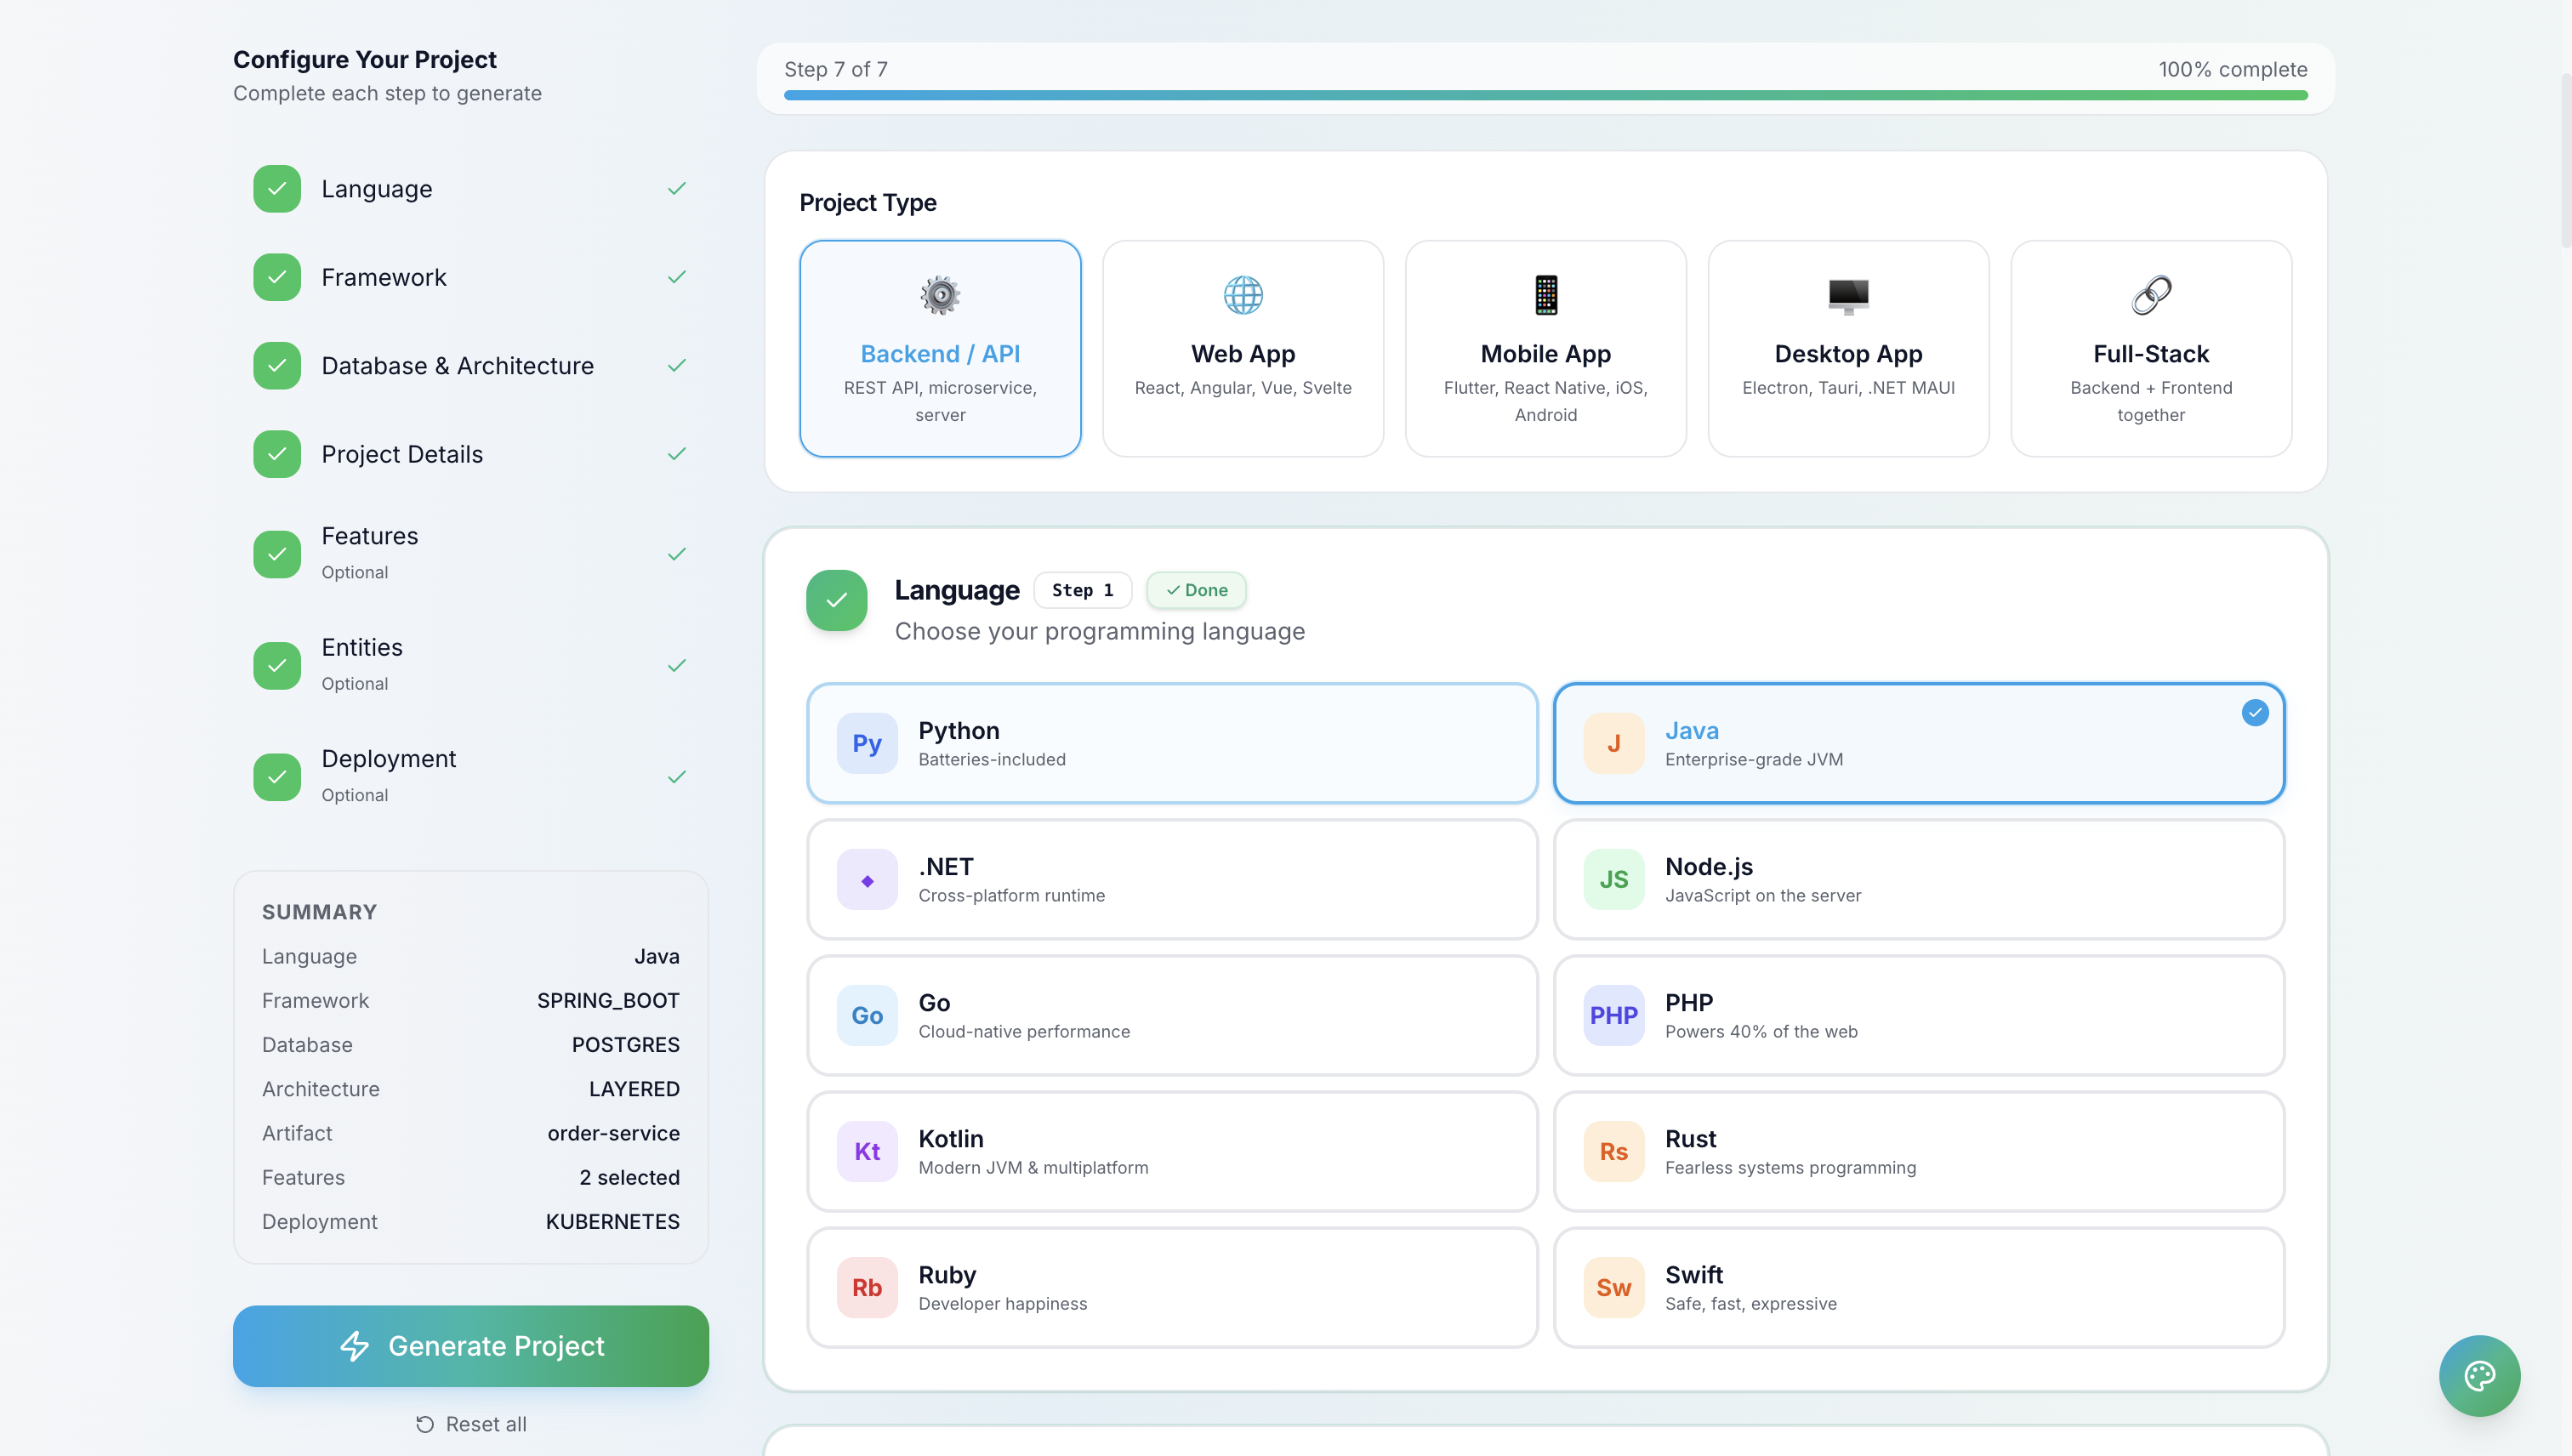Click the Mobile App phone icon
The height and width of the screenshot is (1456, 2572).
1546,295
